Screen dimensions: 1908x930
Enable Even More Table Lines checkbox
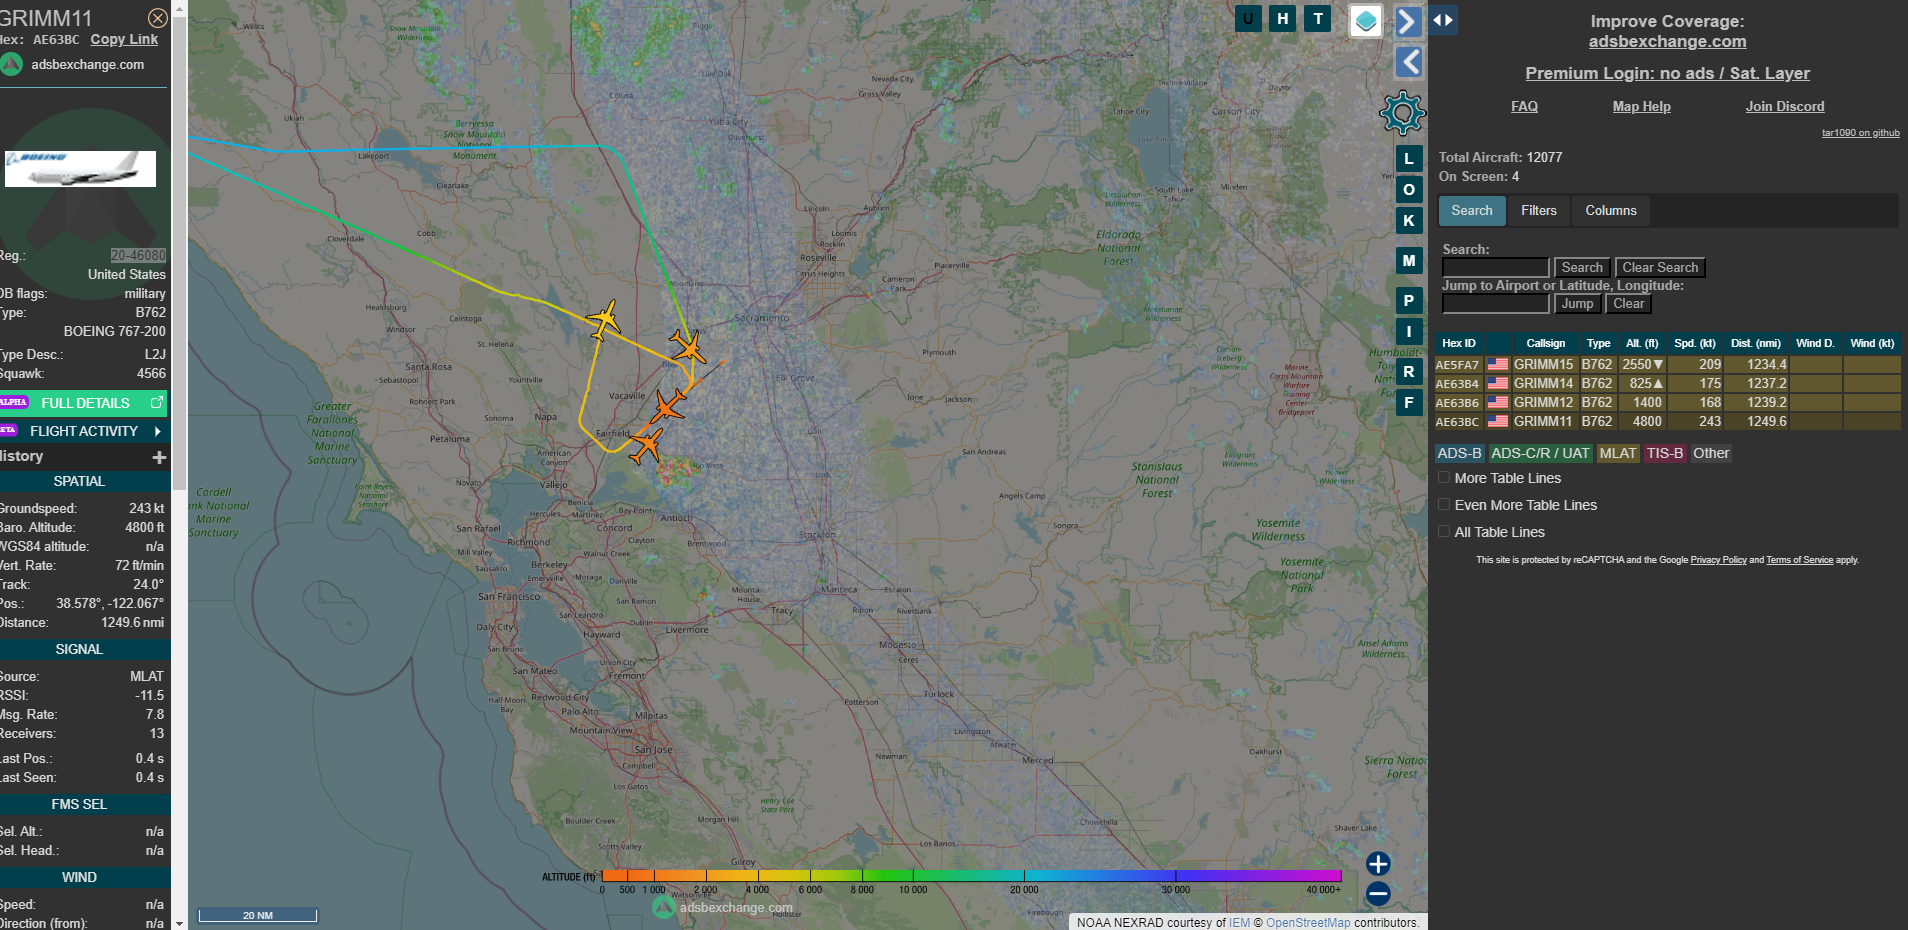pos(1444,505)
